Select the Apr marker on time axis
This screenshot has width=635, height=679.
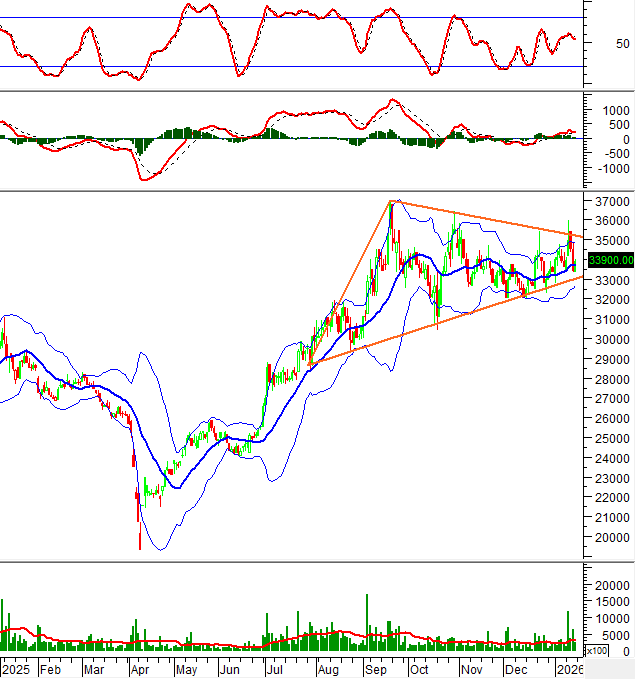(139, 667)
